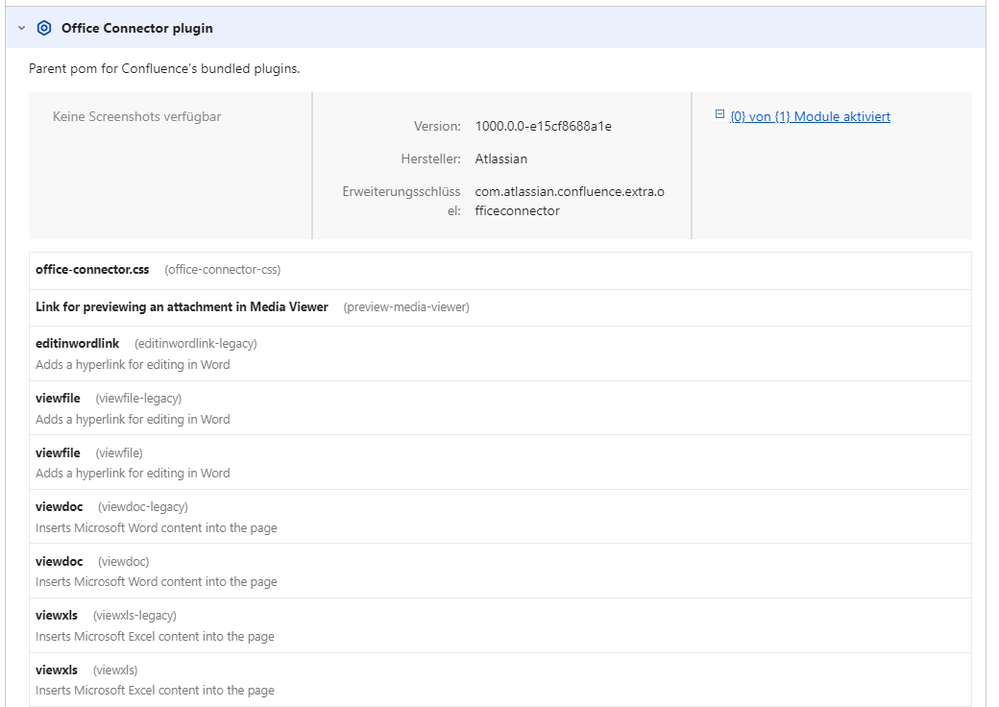Click version value 1000.0.0-e15cf8688a1e

point(543,126)
